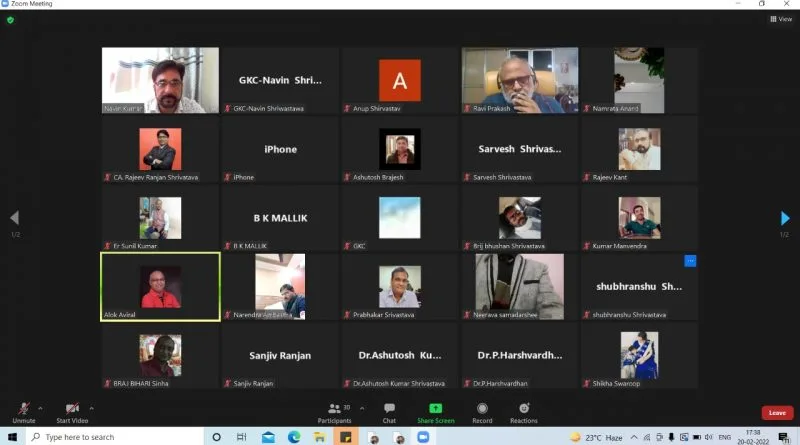Start recording with the Record button
The height and width of the screenshot is (445, 800).
point(482,409)
